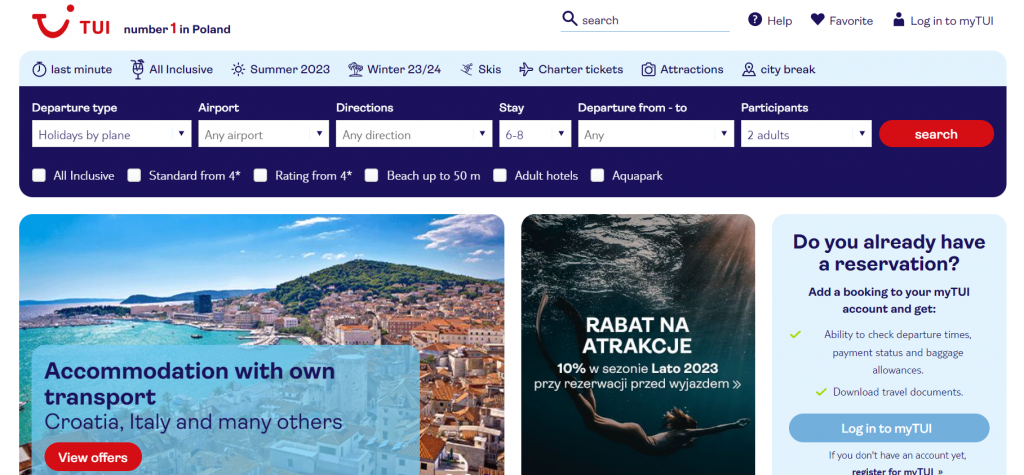Click the red search button
1024x475 pixels.
coord(936,134)
